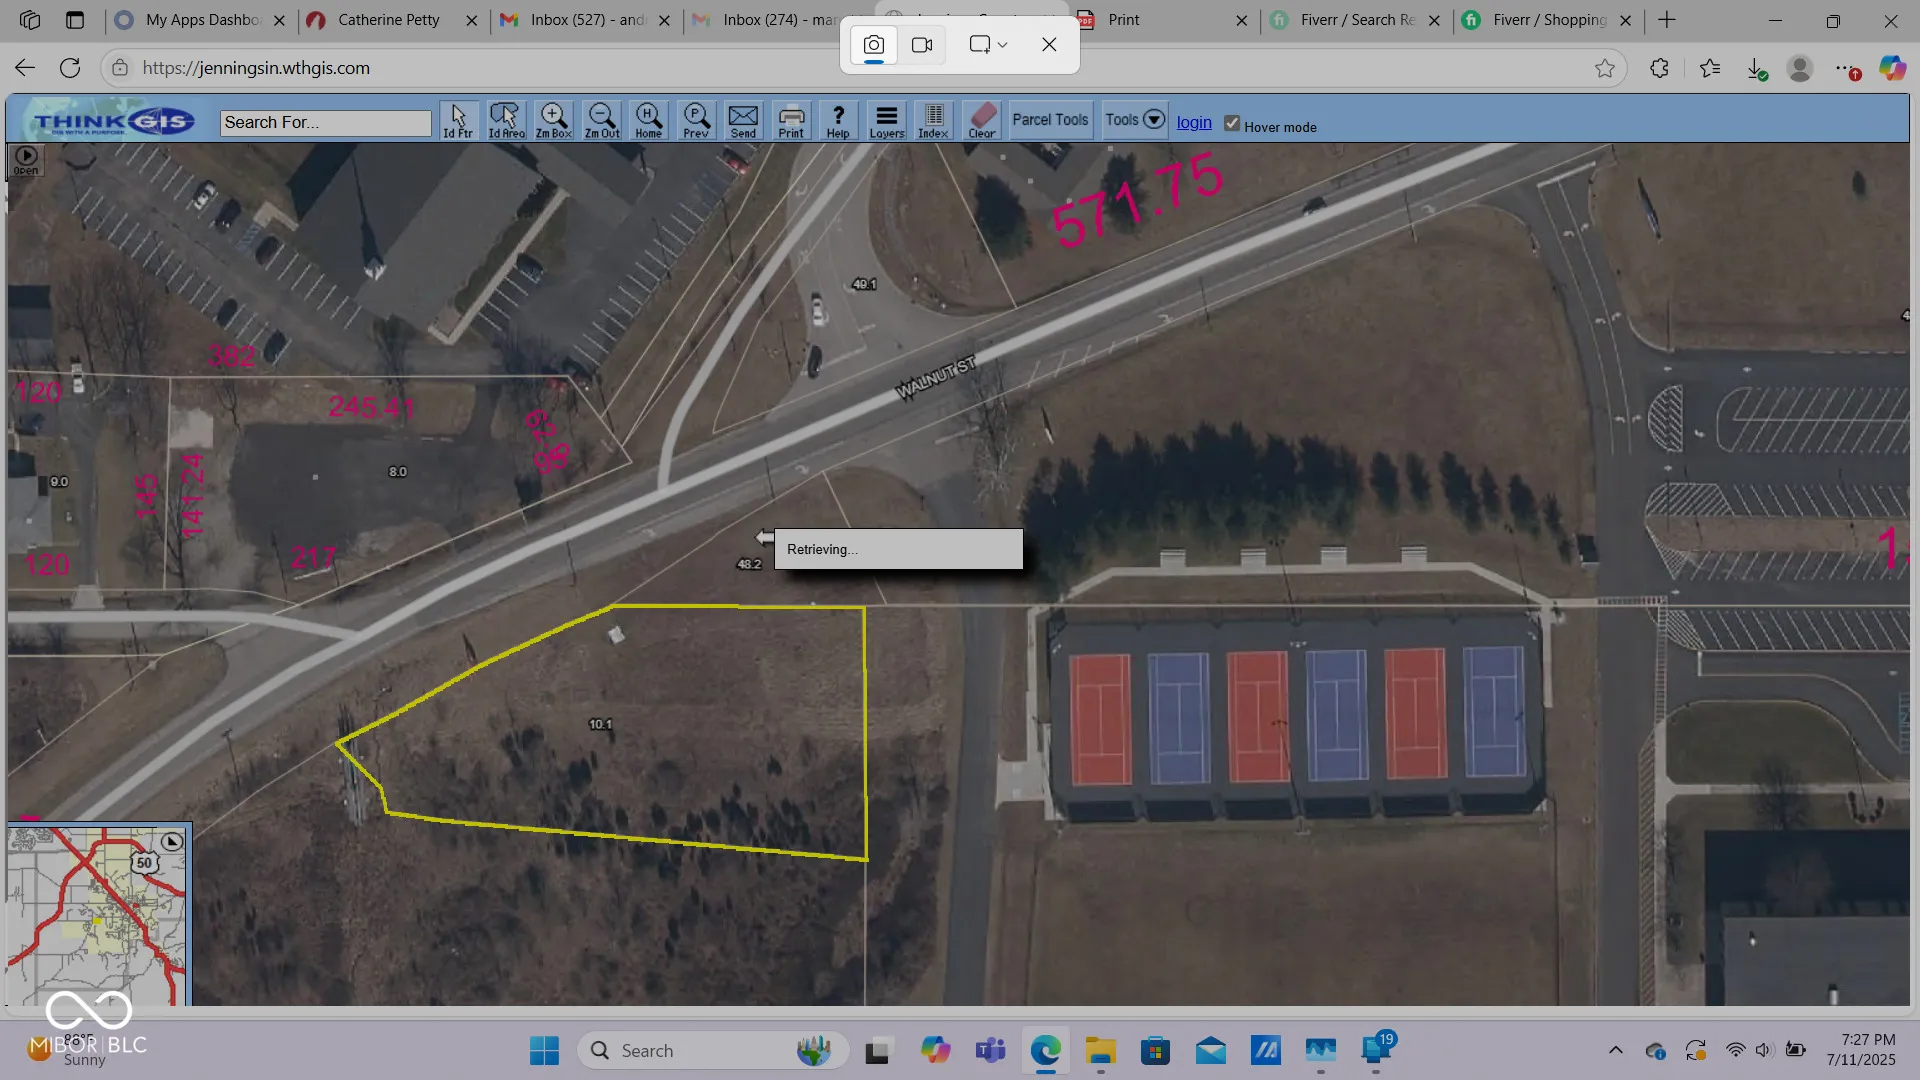Switch to the Catherine Petty tab
1920x1080 pixels.
[x=389, y=20]
